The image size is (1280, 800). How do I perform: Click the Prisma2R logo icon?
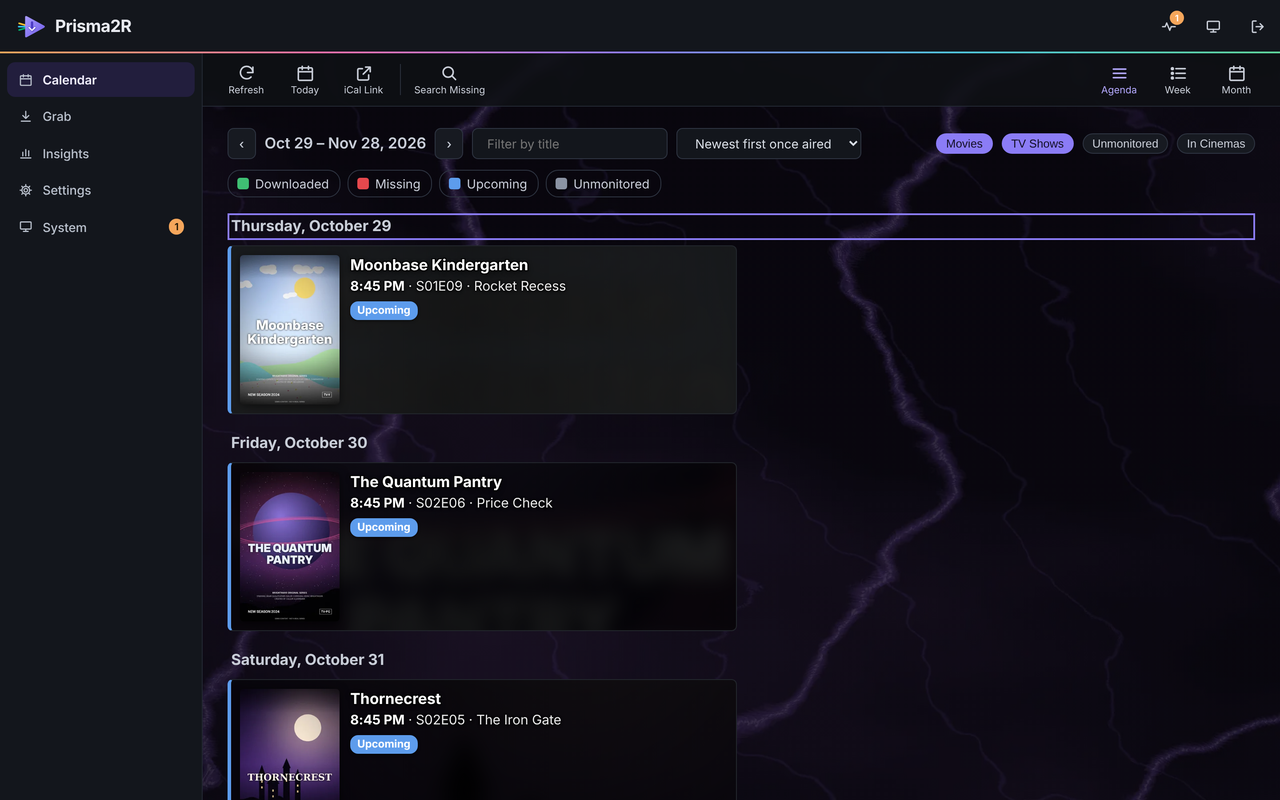[31, 26]
